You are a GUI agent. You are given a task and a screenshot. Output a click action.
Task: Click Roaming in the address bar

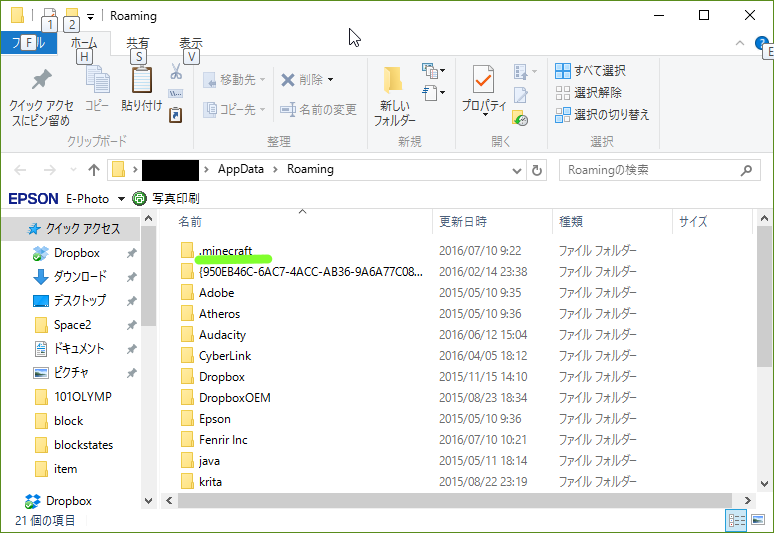tap(310, 169)
